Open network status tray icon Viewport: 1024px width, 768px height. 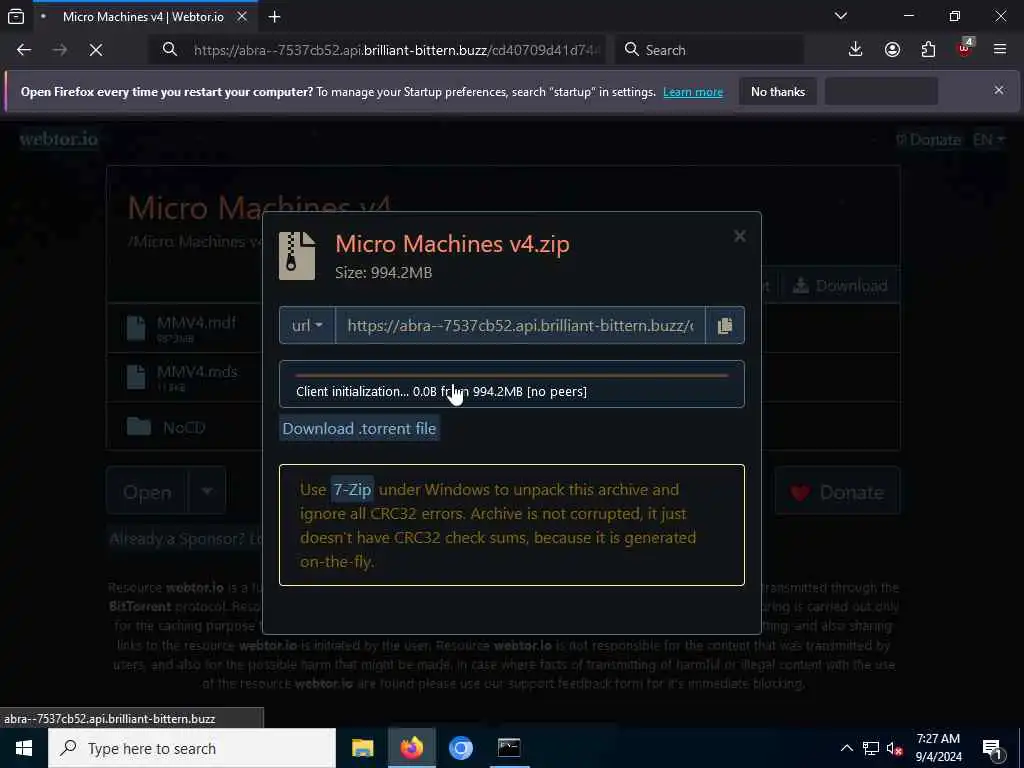coord(871,748)
